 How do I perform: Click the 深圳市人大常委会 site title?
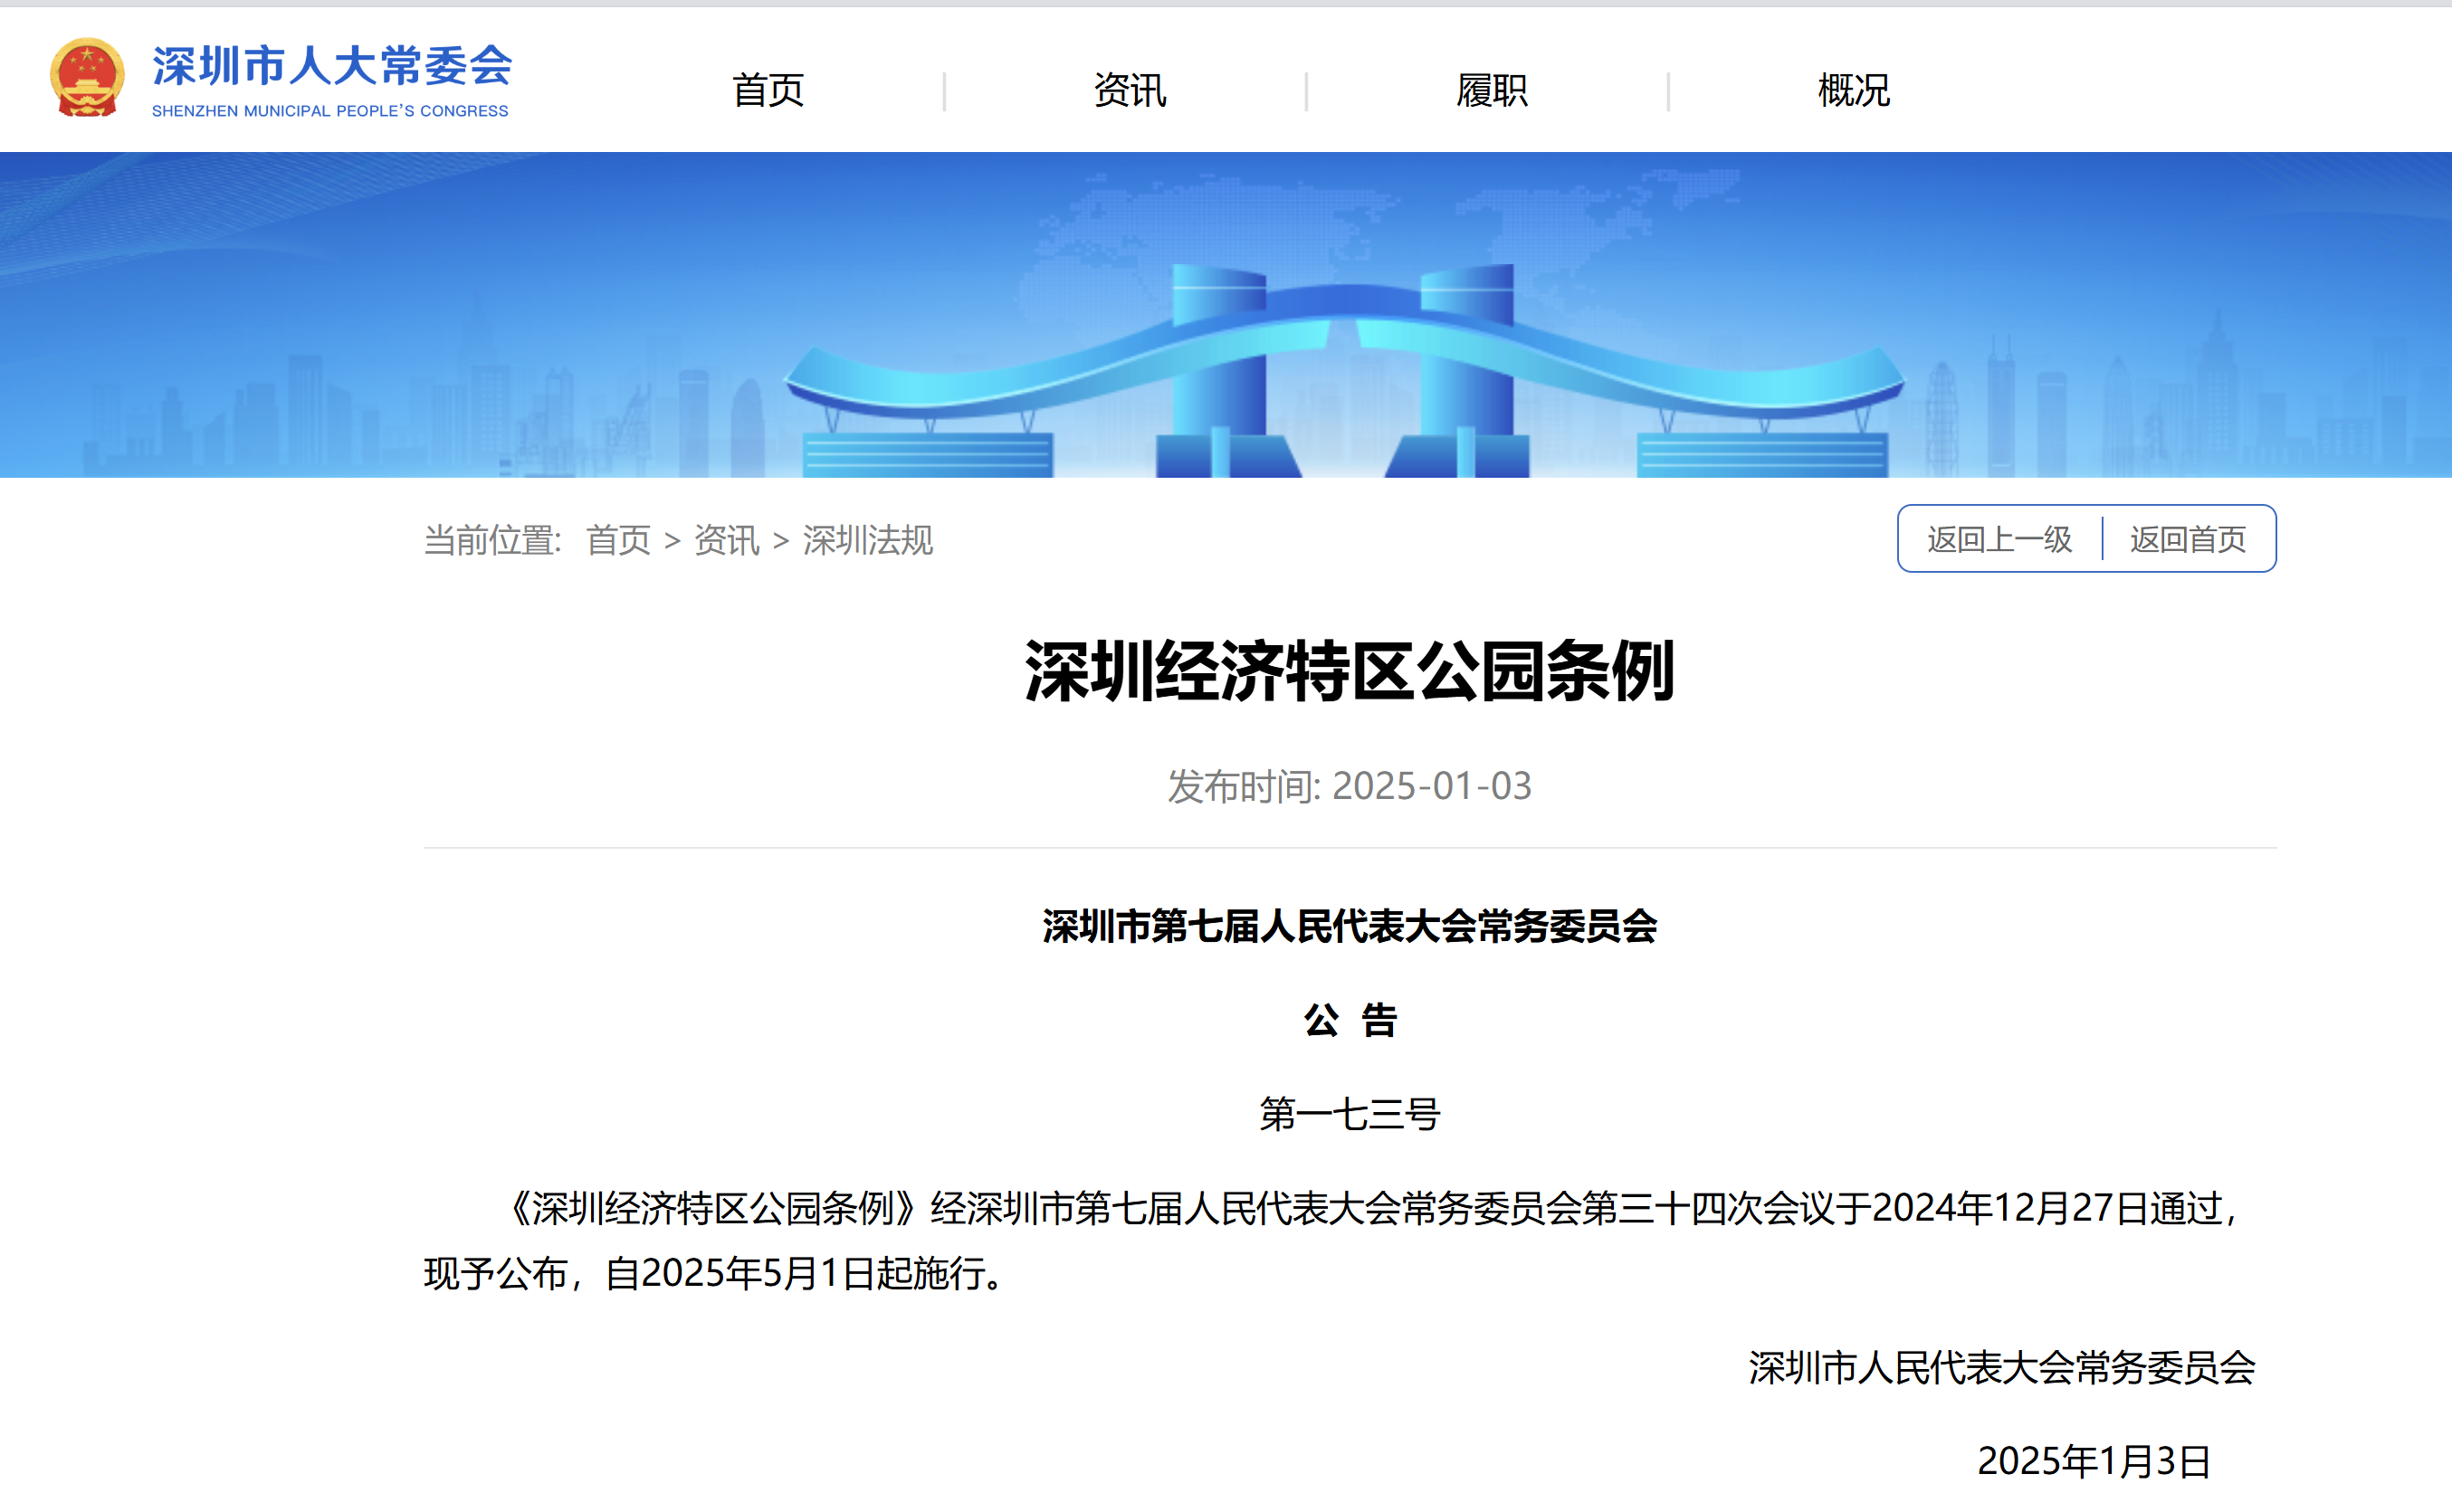coord(331,66)
